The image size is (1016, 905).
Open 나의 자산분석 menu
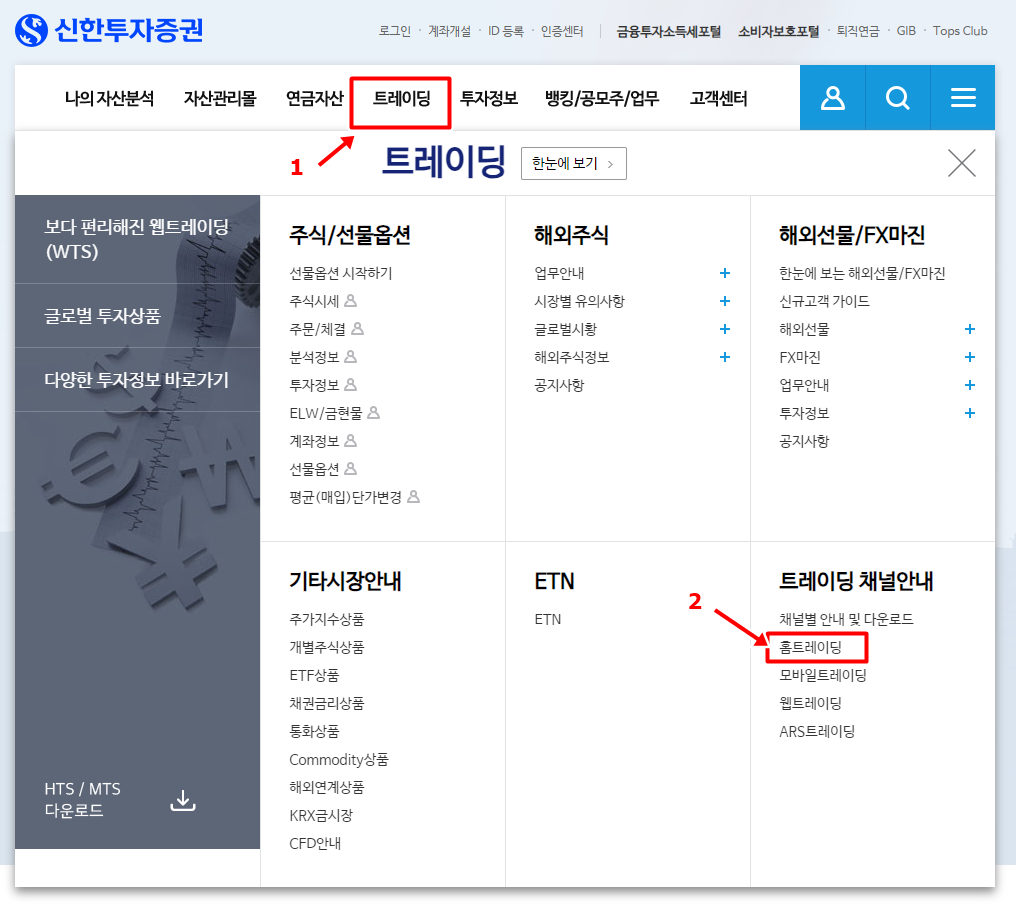109,98
